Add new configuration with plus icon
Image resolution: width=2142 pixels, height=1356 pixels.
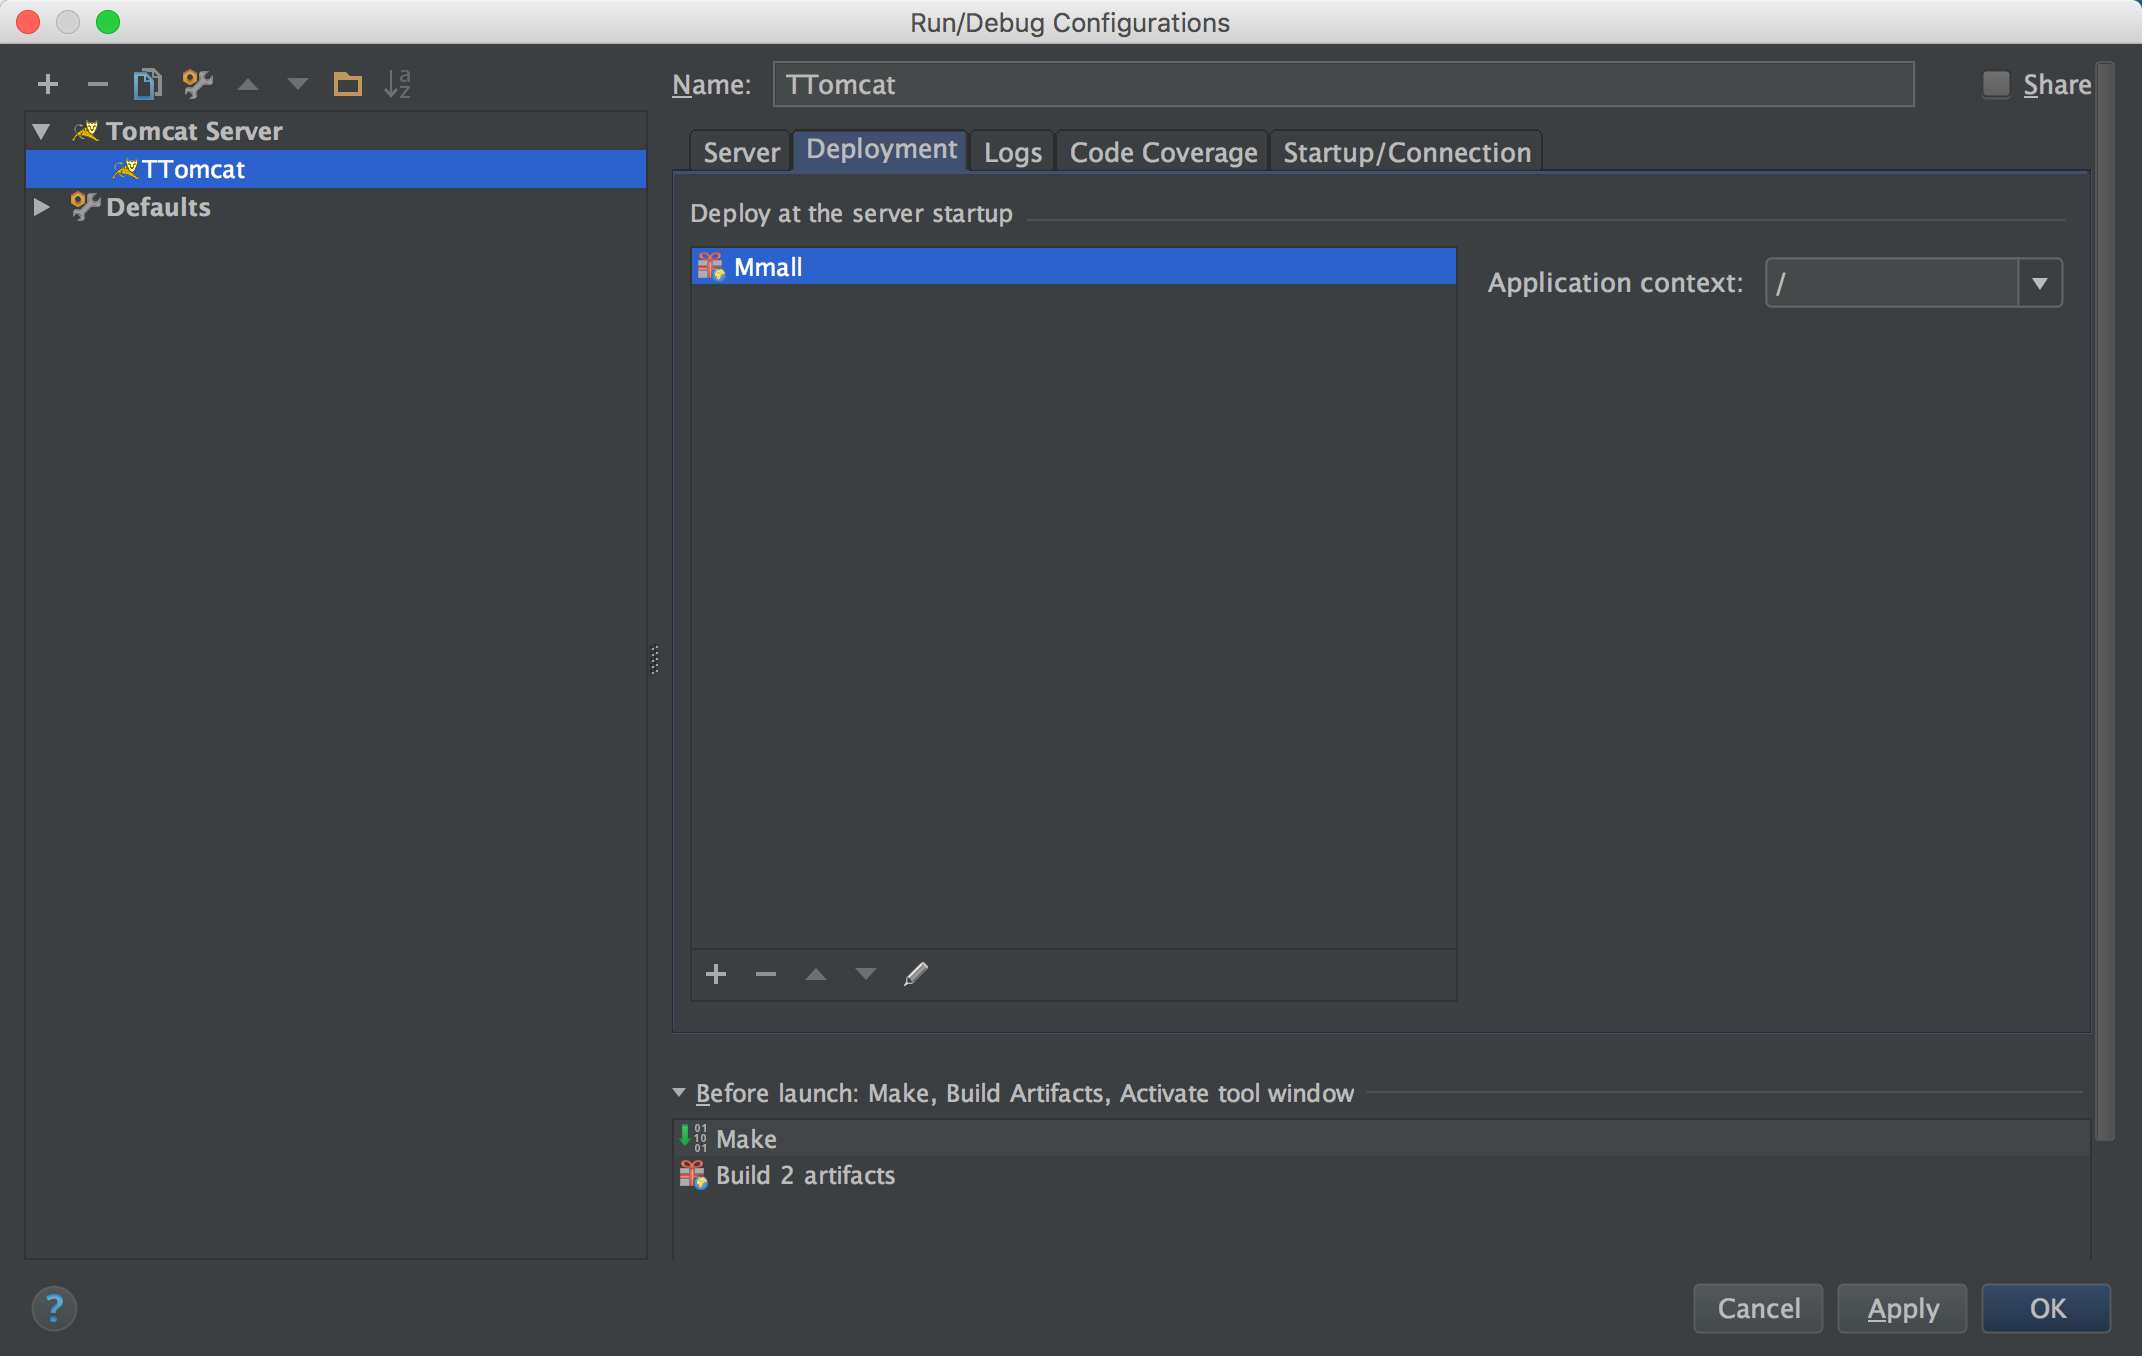pyautogui.click(x=47, y=85)
